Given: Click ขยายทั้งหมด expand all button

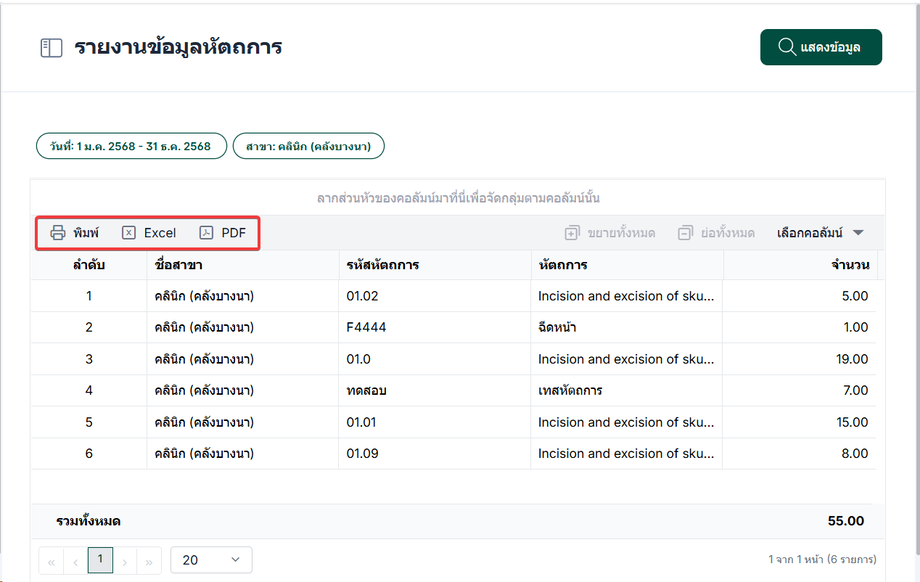Looking at the screenshot, I should pos(610,233).
